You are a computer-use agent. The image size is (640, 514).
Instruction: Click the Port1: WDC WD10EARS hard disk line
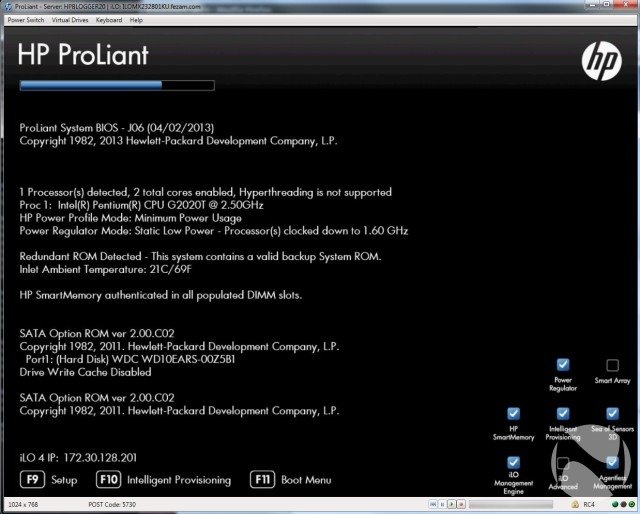tap(131, 359)
